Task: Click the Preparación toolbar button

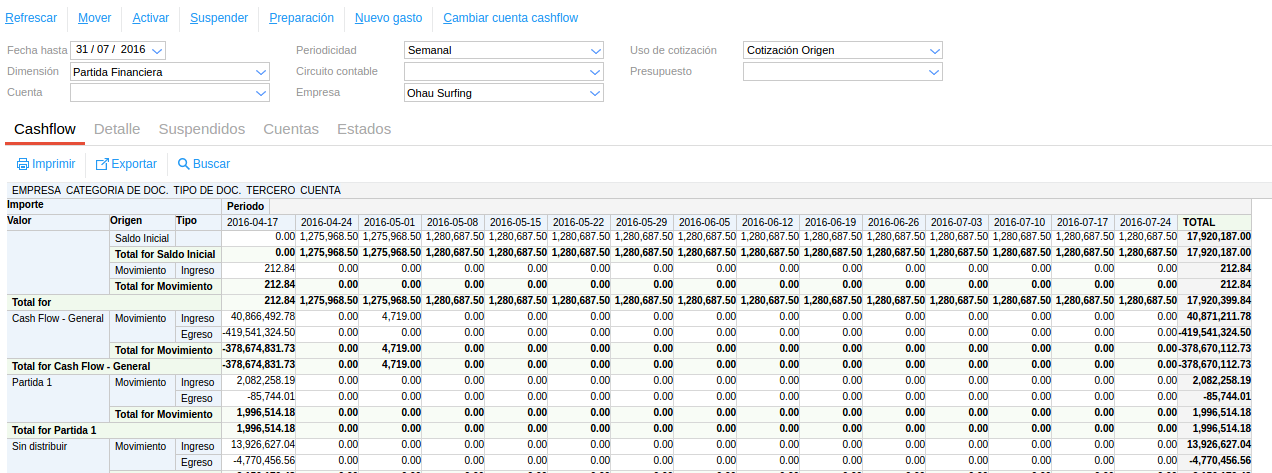Action: (x=301, y=18)
